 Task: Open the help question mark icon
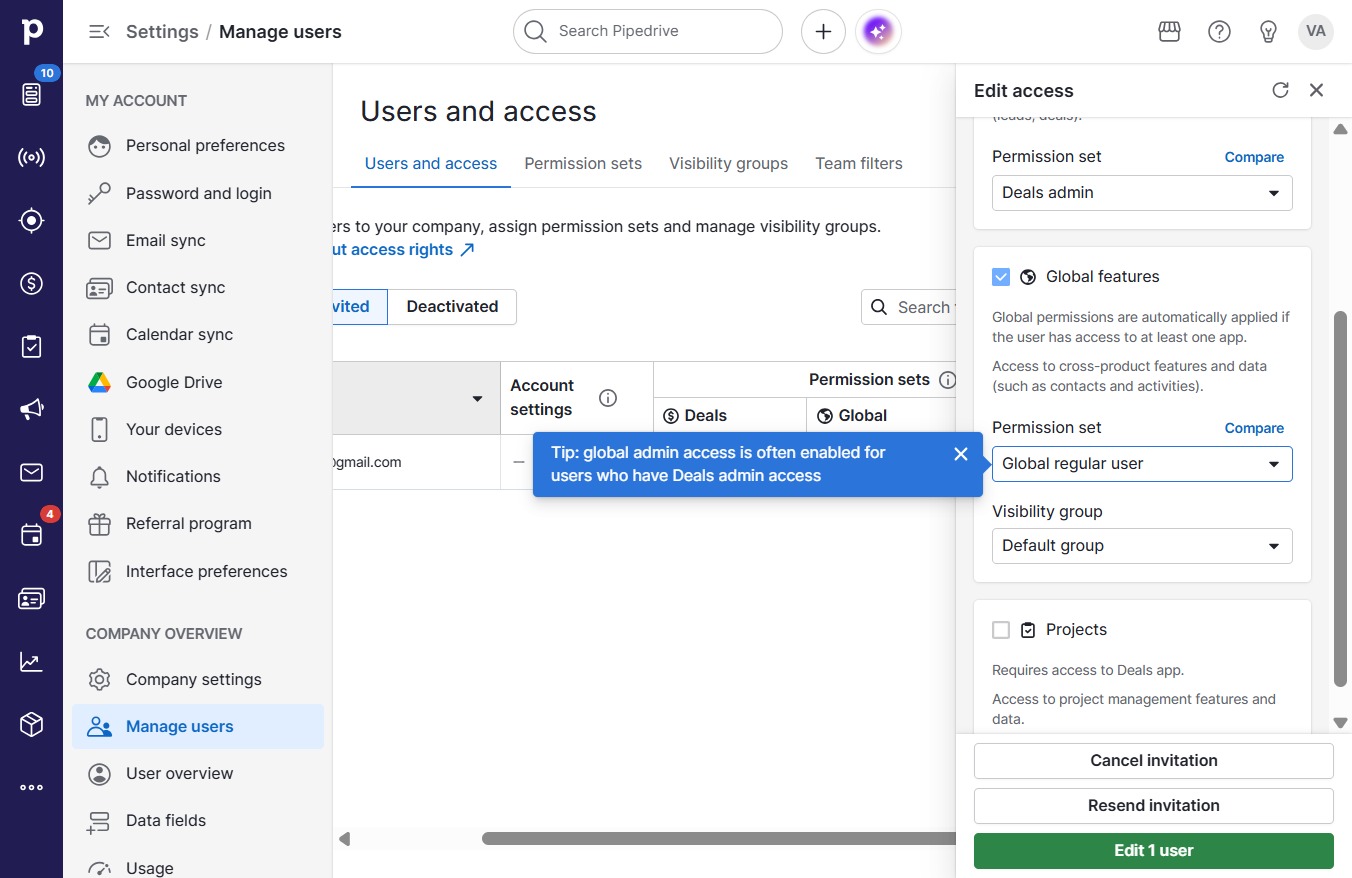point(1219,32)
